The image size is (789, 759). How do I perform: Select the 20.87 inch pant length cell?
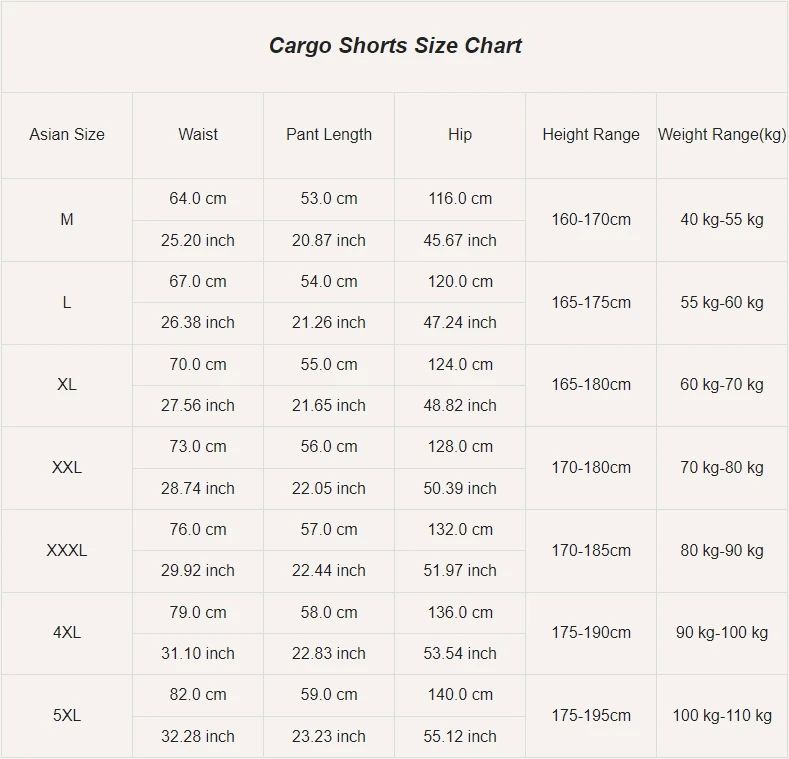[x=329, y=240]
